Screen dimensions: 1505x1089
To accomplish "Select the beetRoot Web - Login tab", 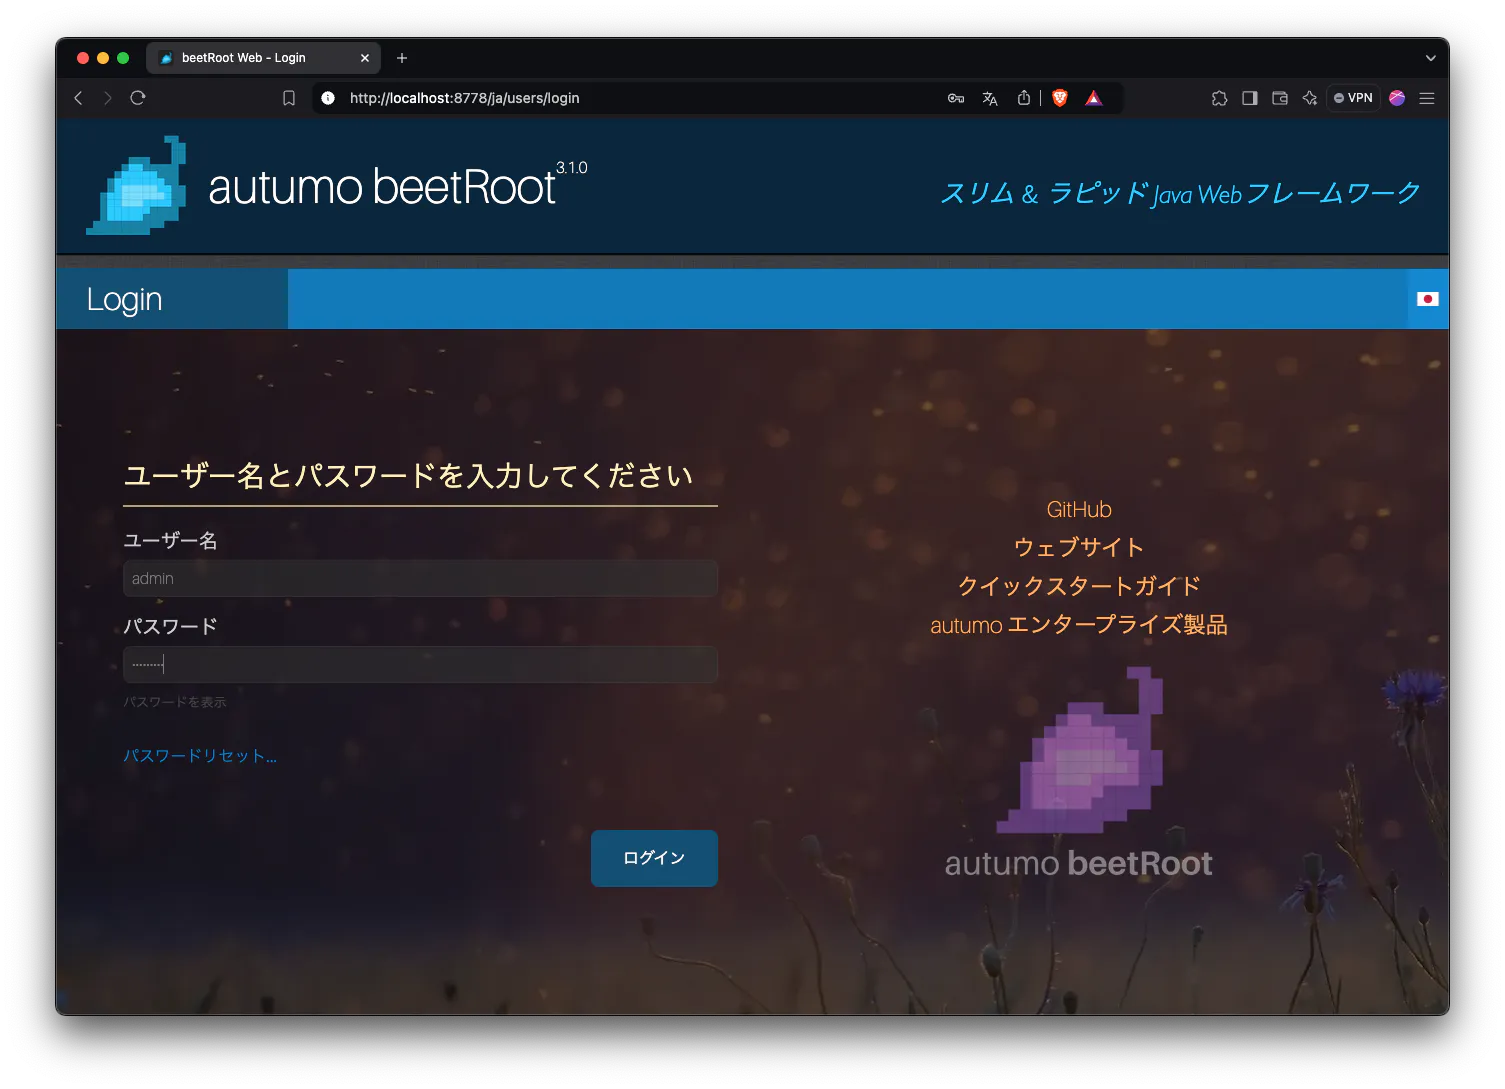I will [263, 58].
